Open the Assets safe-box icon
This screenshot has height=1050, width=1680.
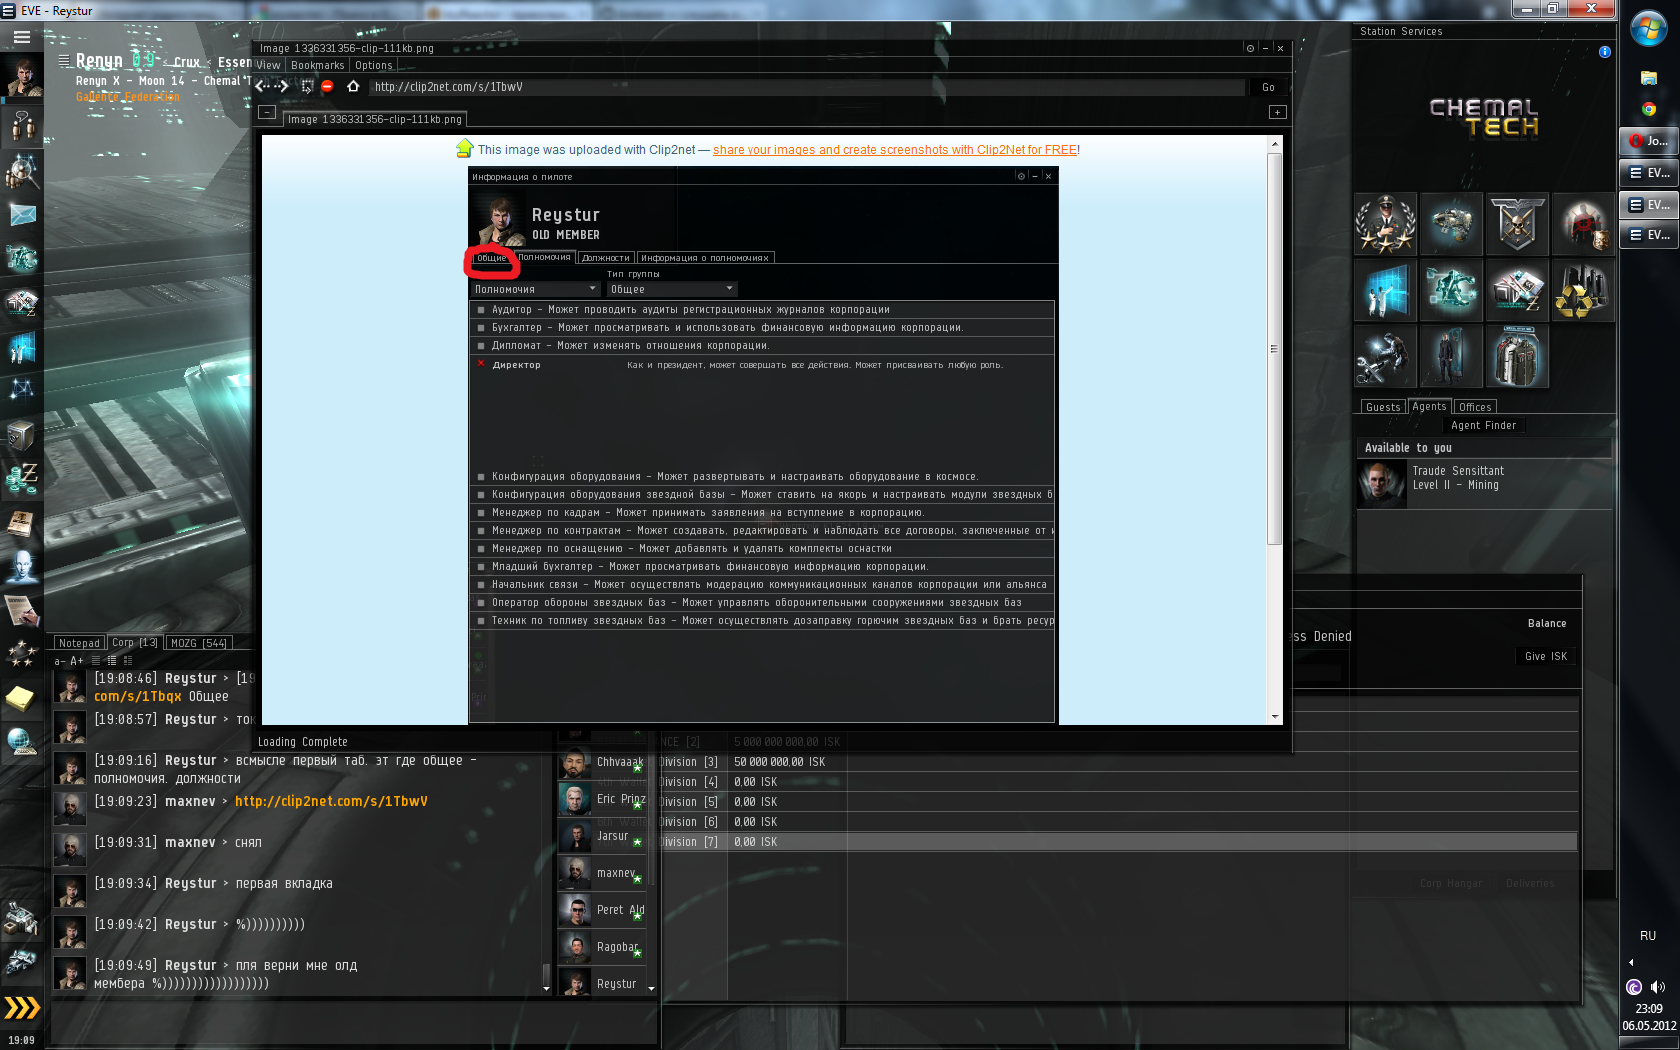[22, 435]
